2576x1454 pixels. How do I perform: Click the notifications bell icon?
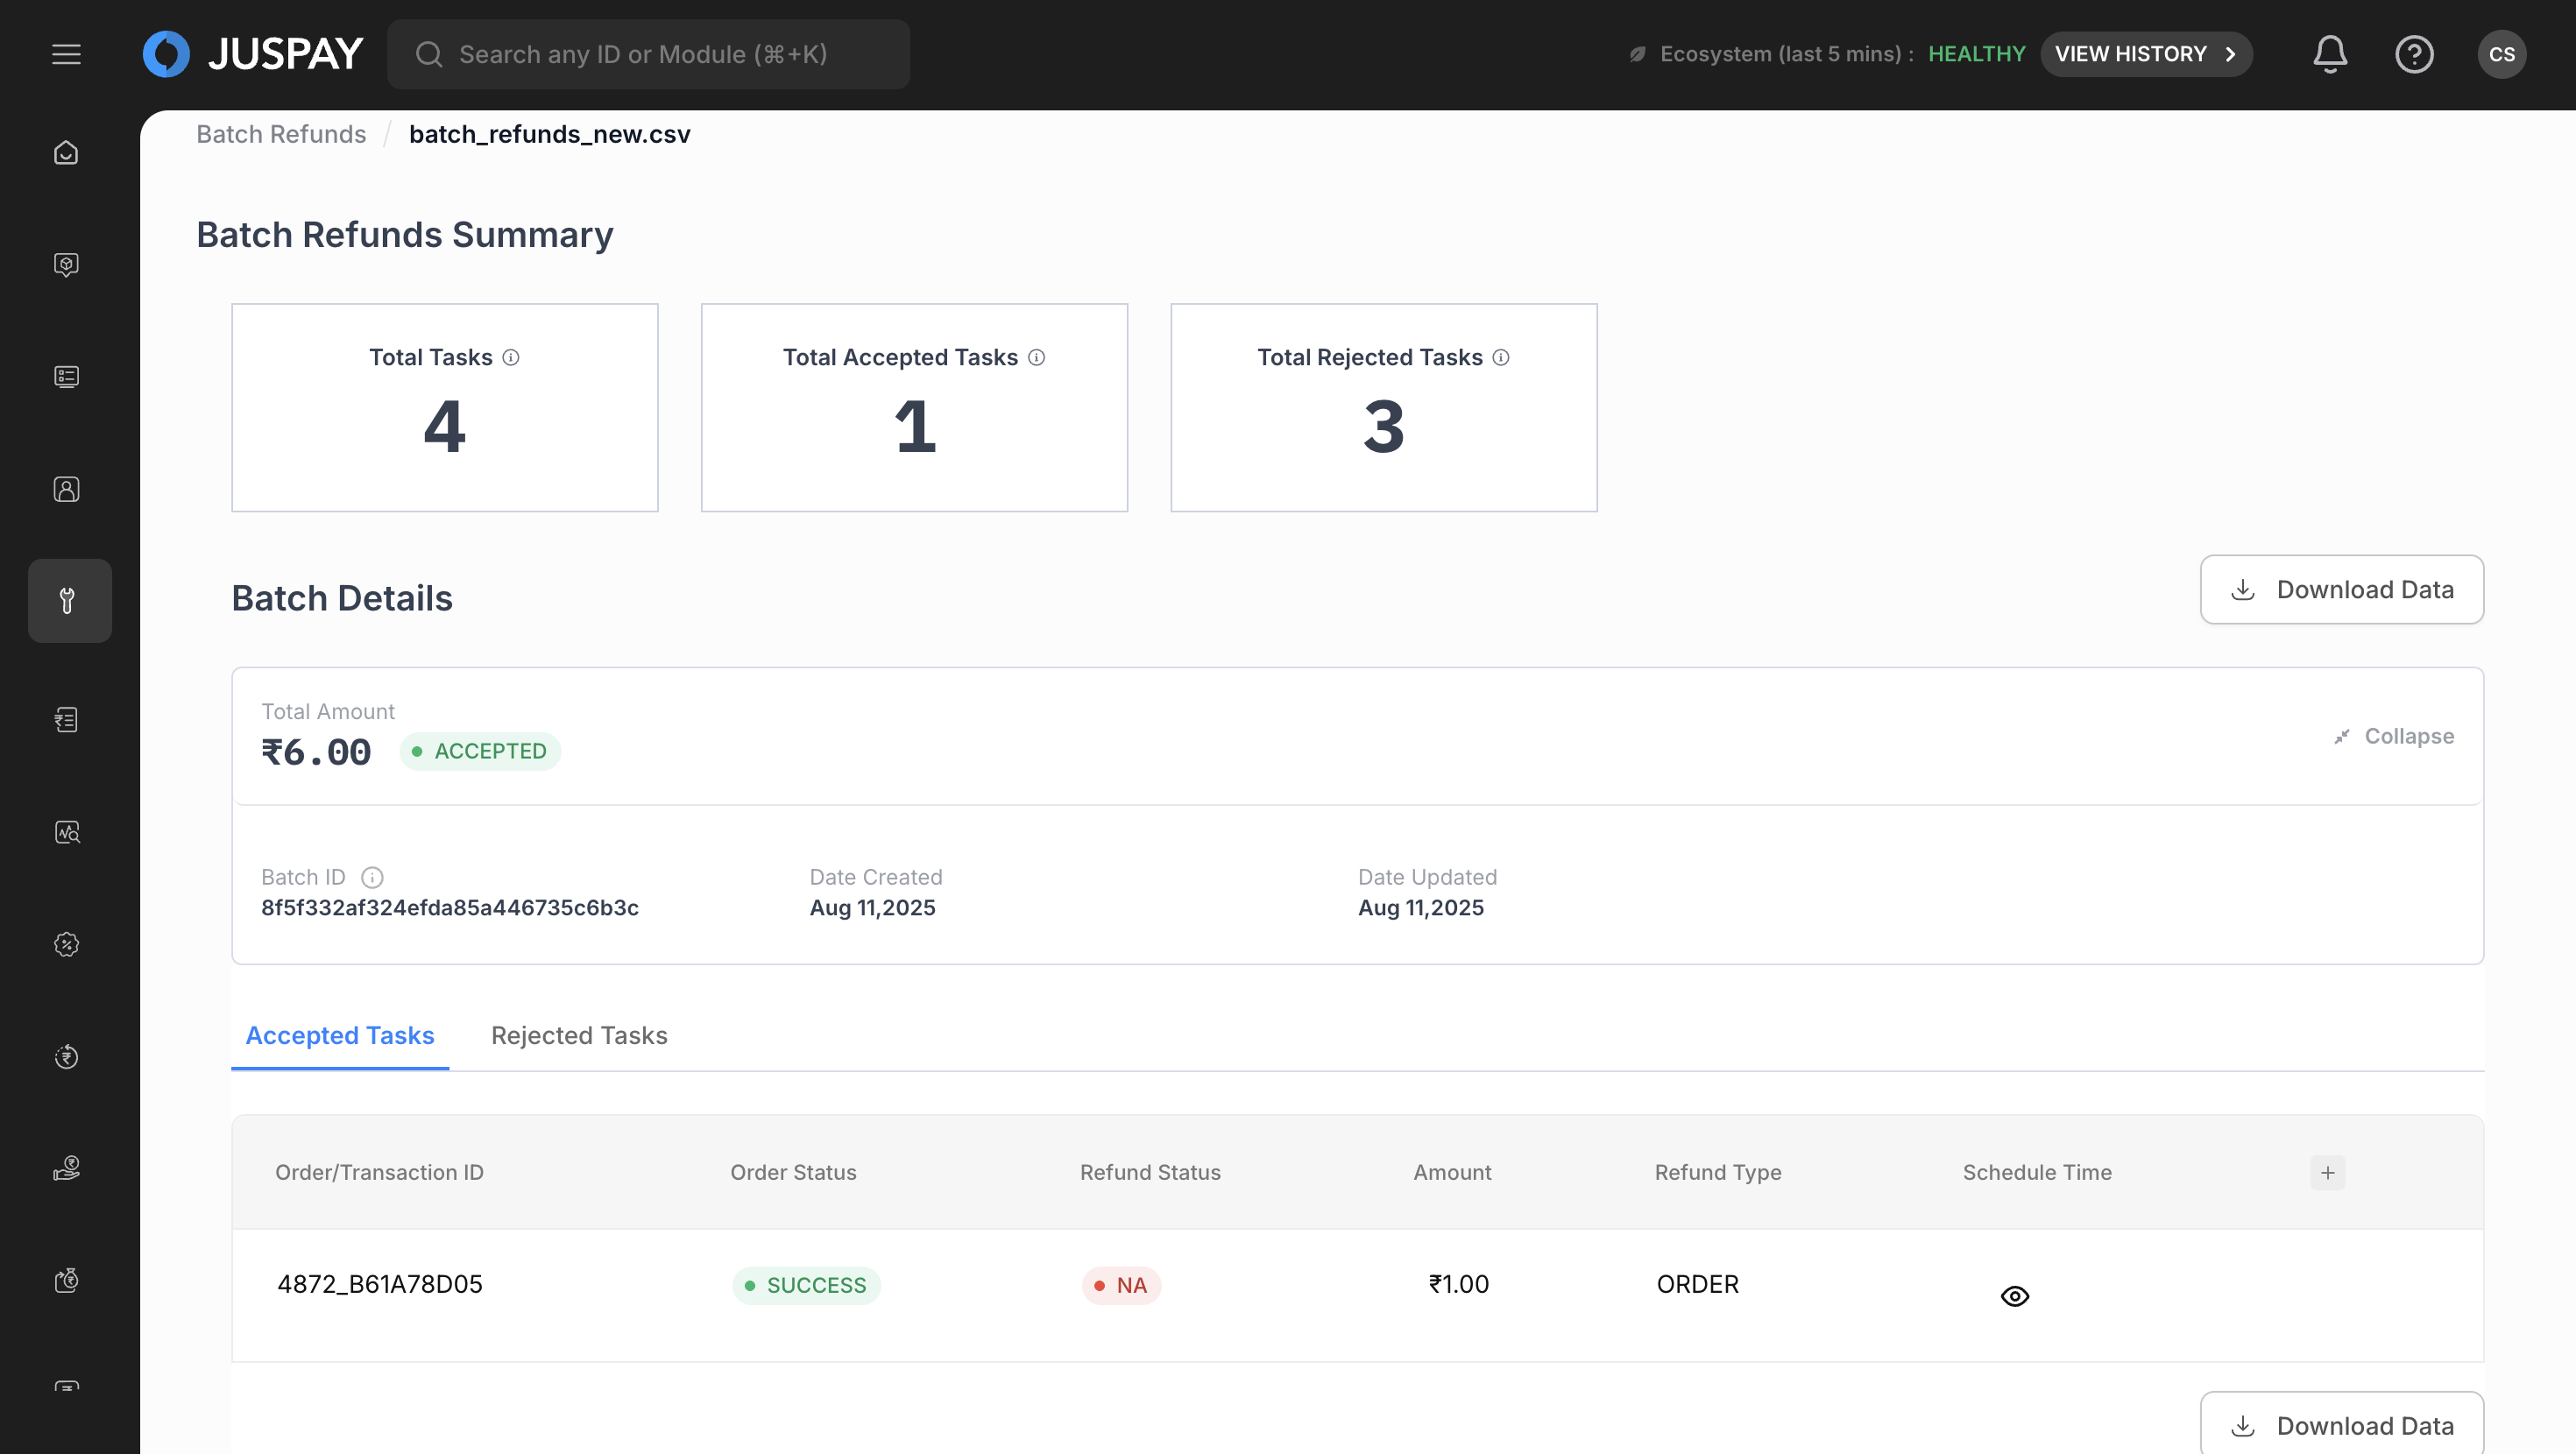click(x=2329, y=54)
